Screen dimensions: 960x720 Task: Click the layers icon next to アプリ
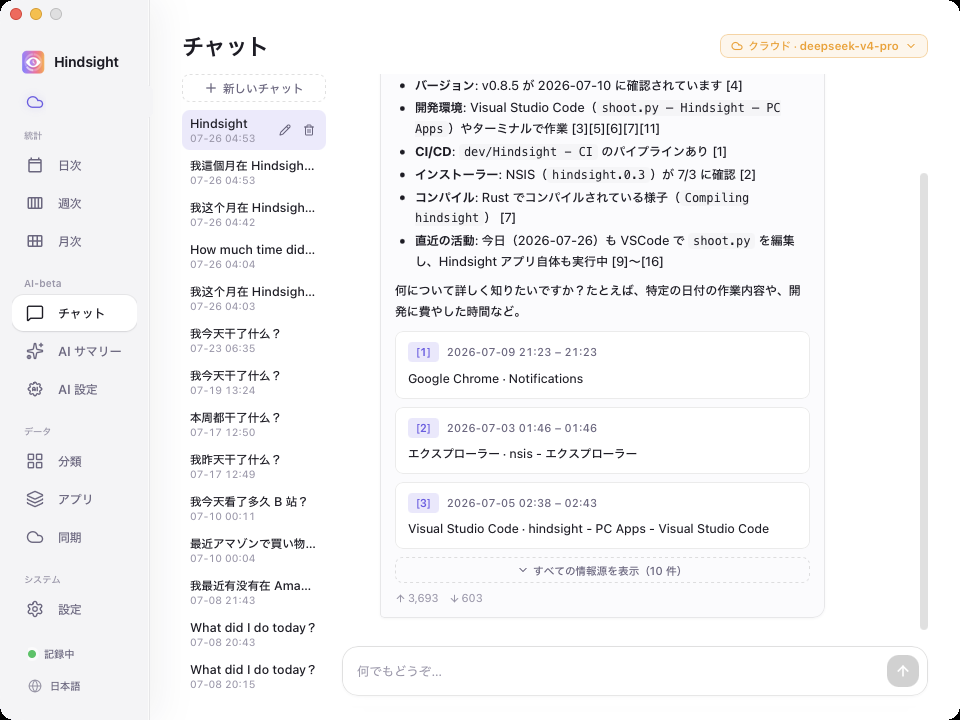[35, 499]
